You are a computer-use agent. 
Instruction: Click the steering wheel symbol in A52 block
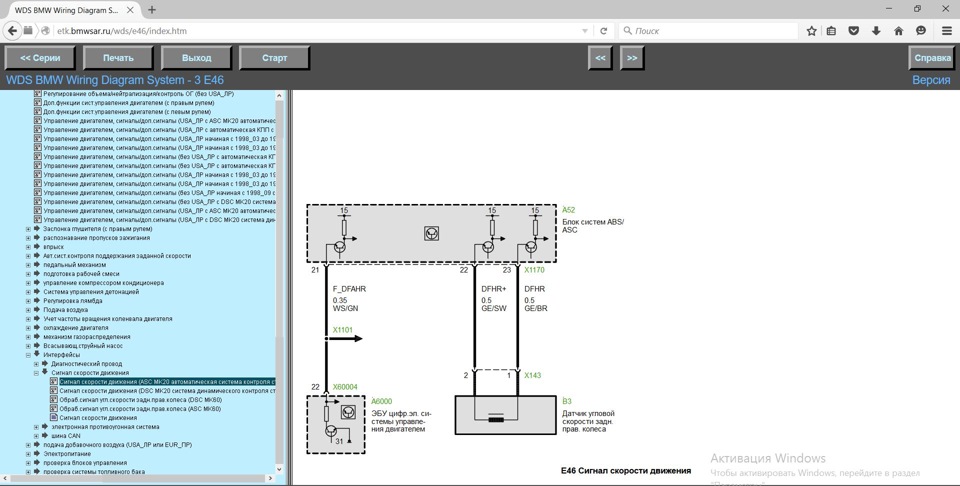tap(432, 233)
